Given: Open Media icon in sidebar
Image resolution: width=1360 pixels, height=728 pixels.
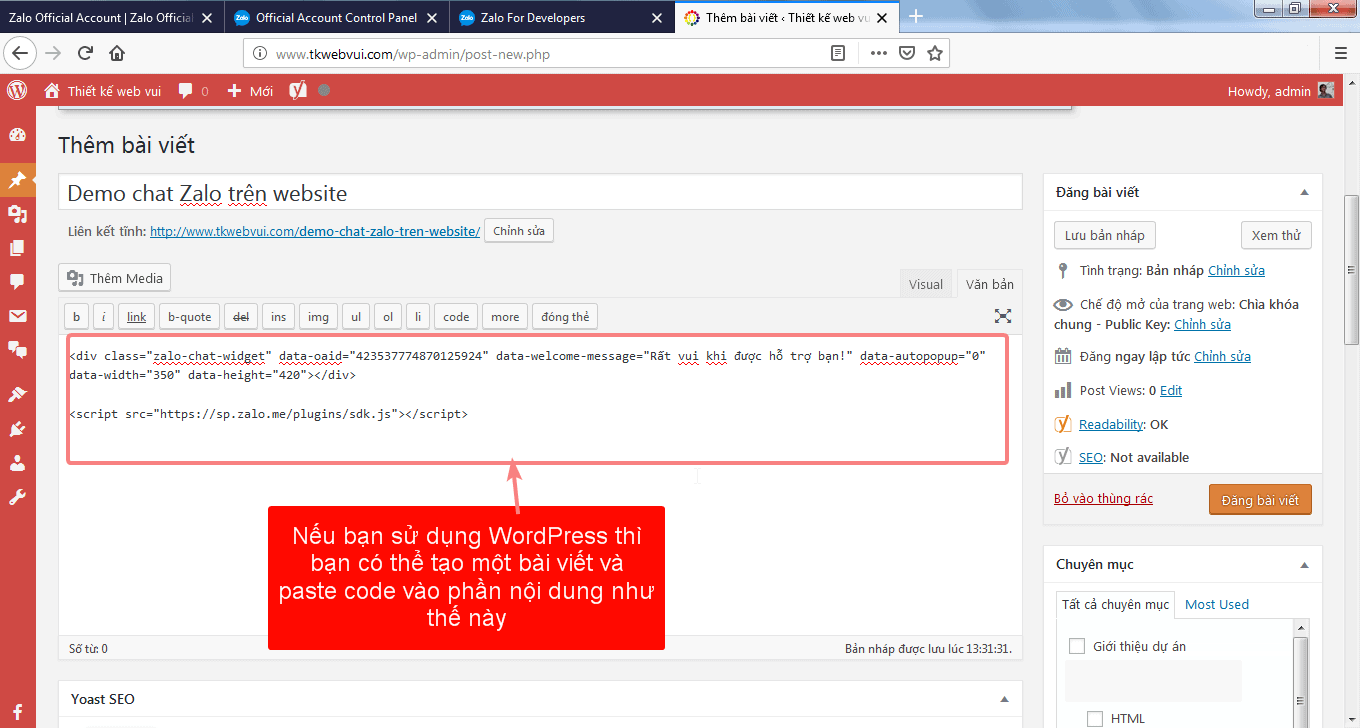Looking at the screenshot, I should tap(17, 214).
